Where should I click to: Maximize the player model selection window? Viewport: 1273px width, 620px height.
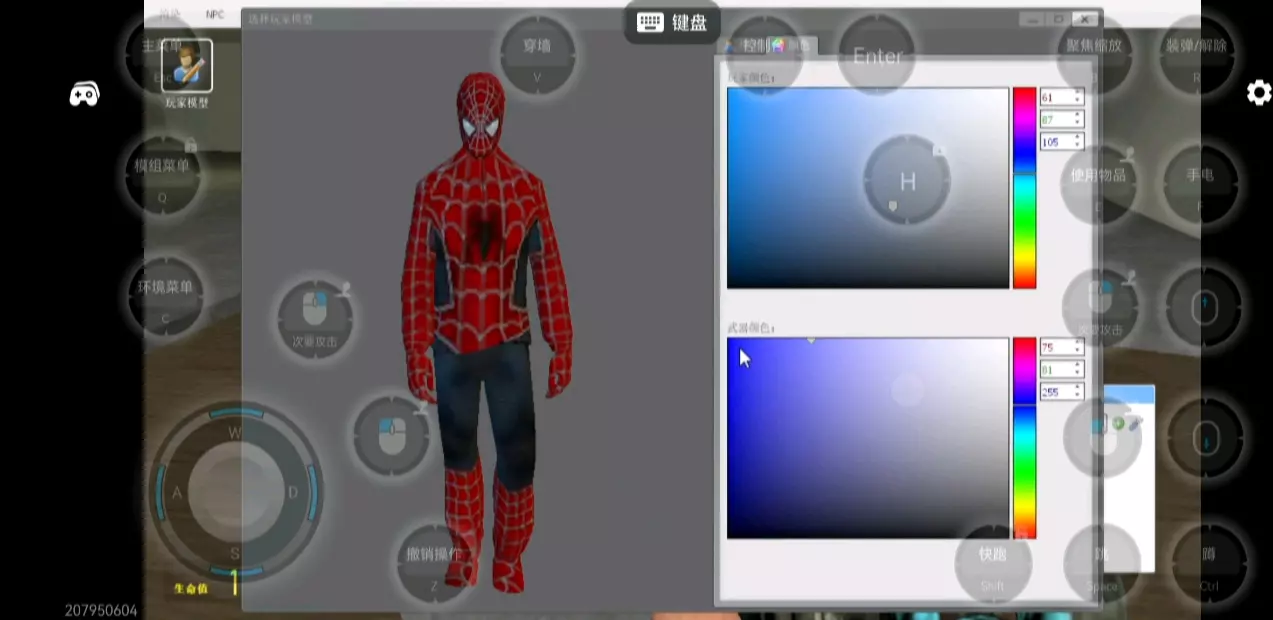(x=1059, y=19)
